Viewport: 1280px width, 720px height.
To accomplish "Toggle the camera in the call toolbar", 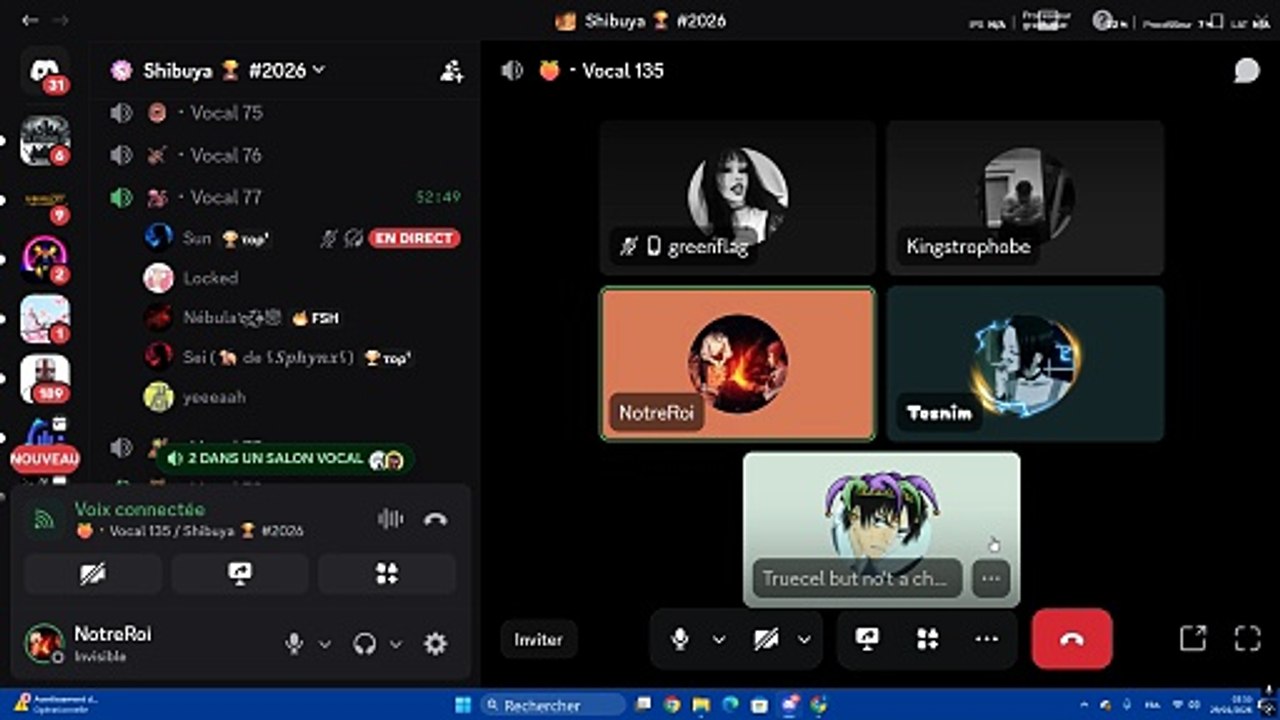I will [x=766, y=639].
